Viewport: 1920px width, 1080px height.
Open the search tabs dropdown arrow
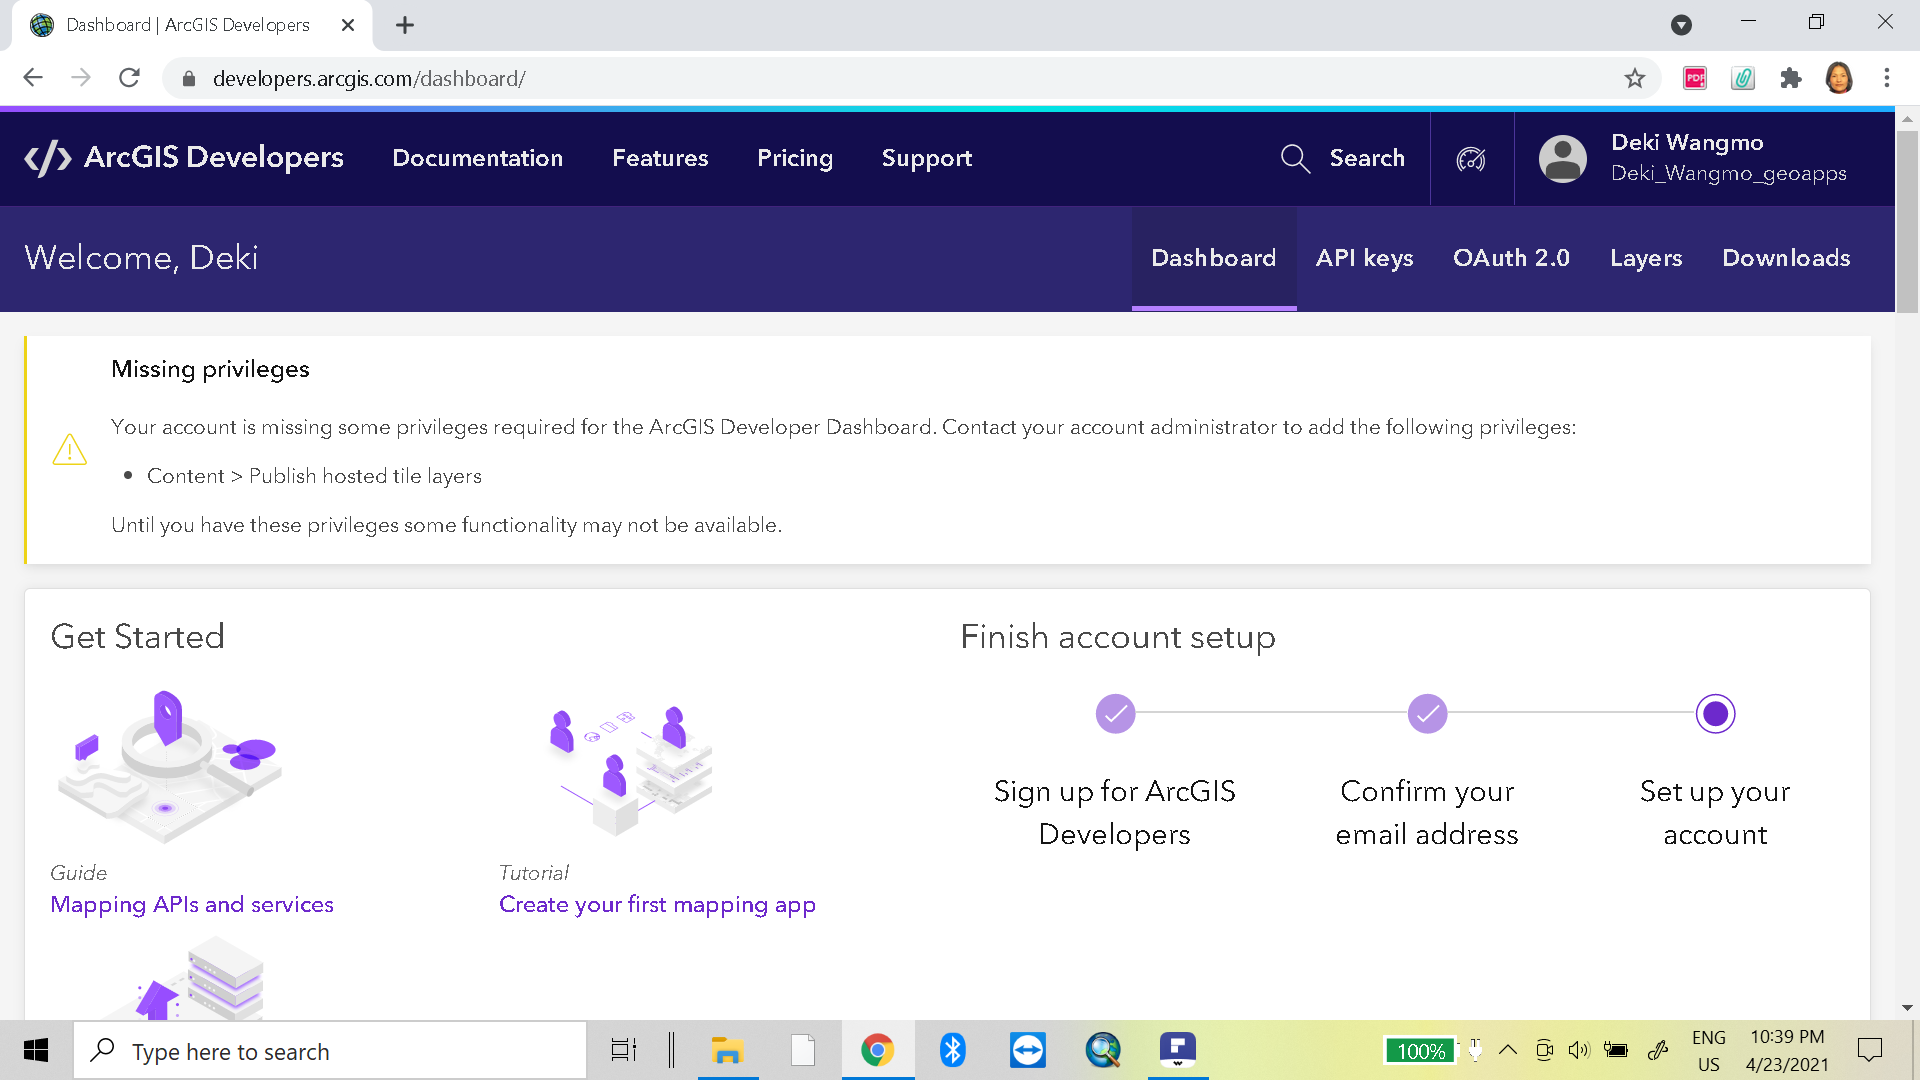[1680, 23]
